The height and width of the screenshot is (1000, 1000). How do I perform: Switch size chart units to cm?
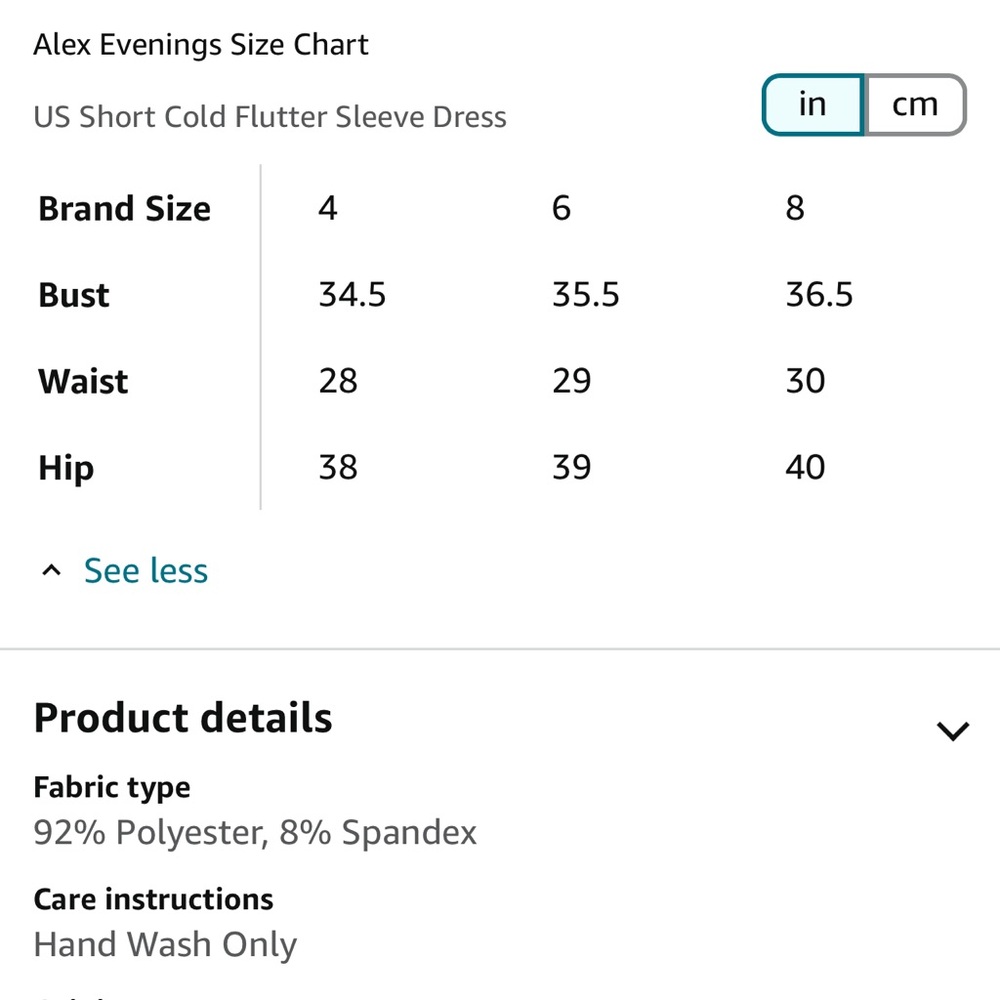pyautogui.click(x=915, y=105)
